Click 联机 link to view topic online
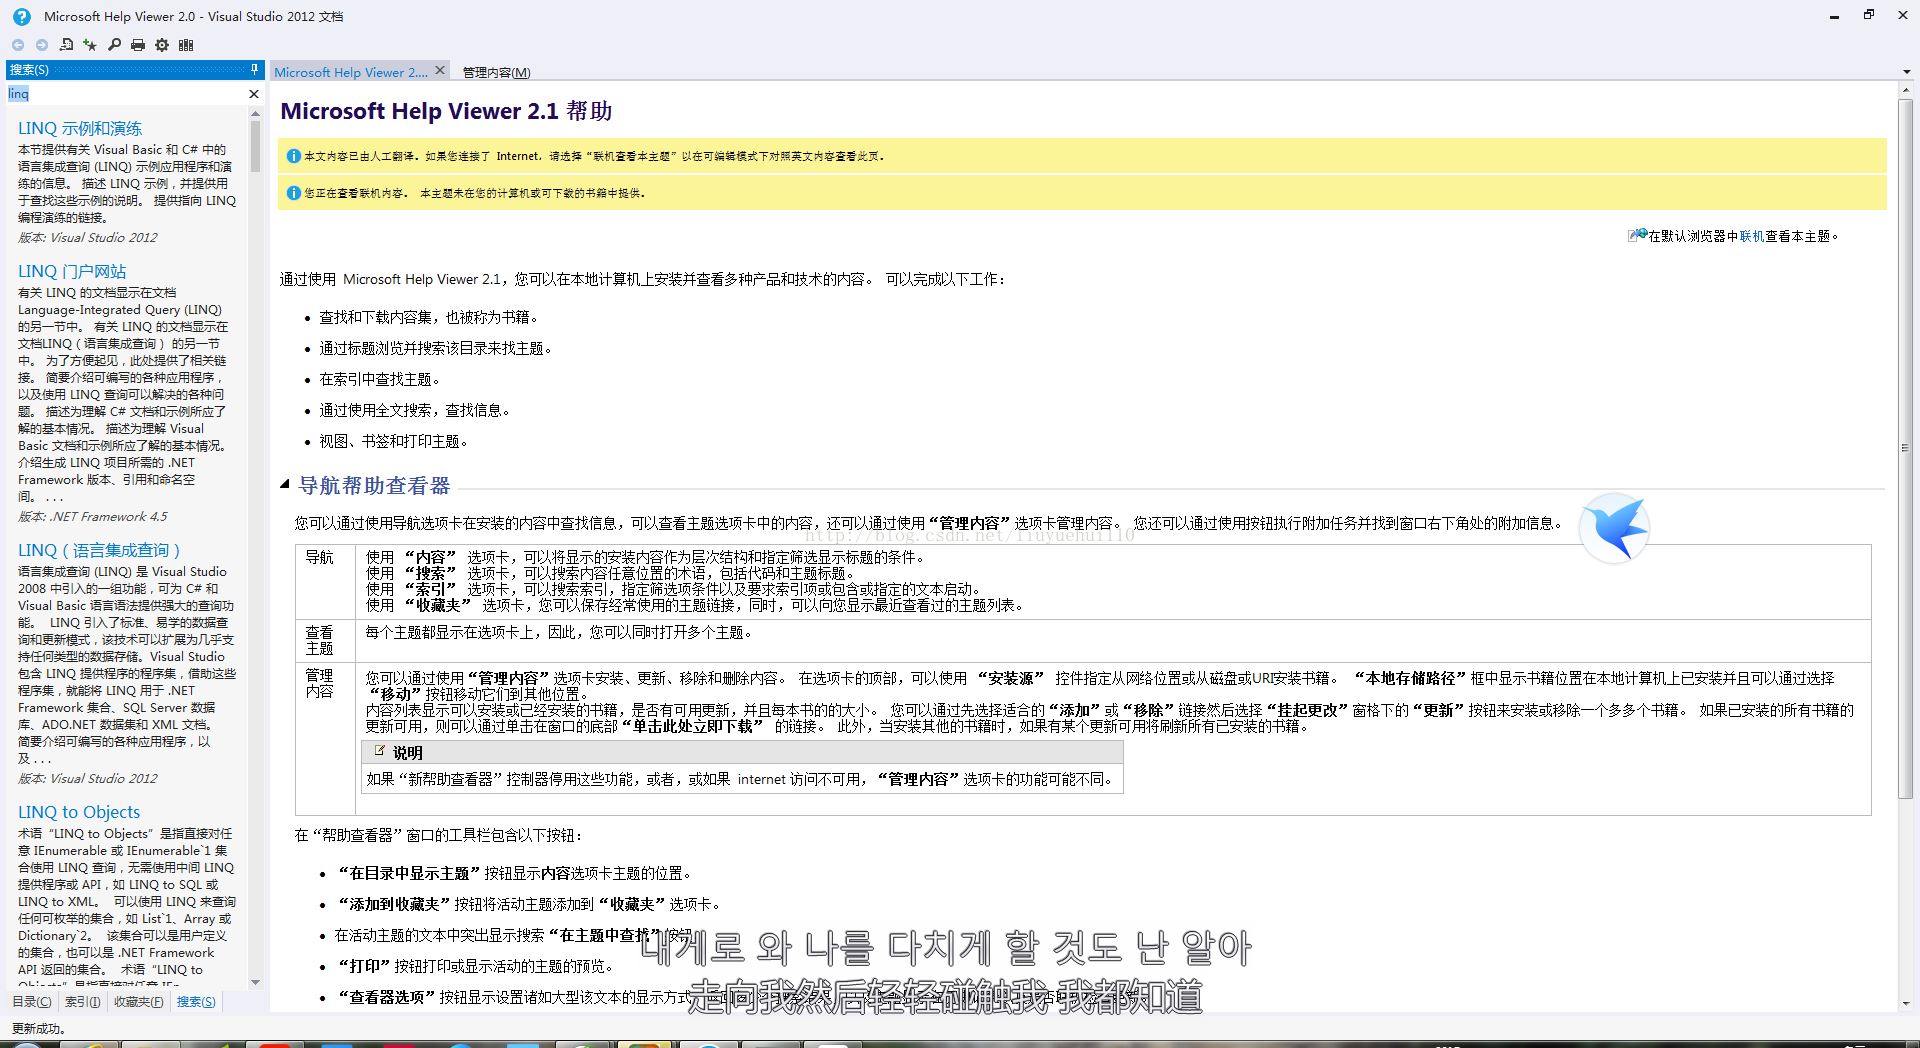Viewport: 1920px width, 1048px height. [1752, 236]
